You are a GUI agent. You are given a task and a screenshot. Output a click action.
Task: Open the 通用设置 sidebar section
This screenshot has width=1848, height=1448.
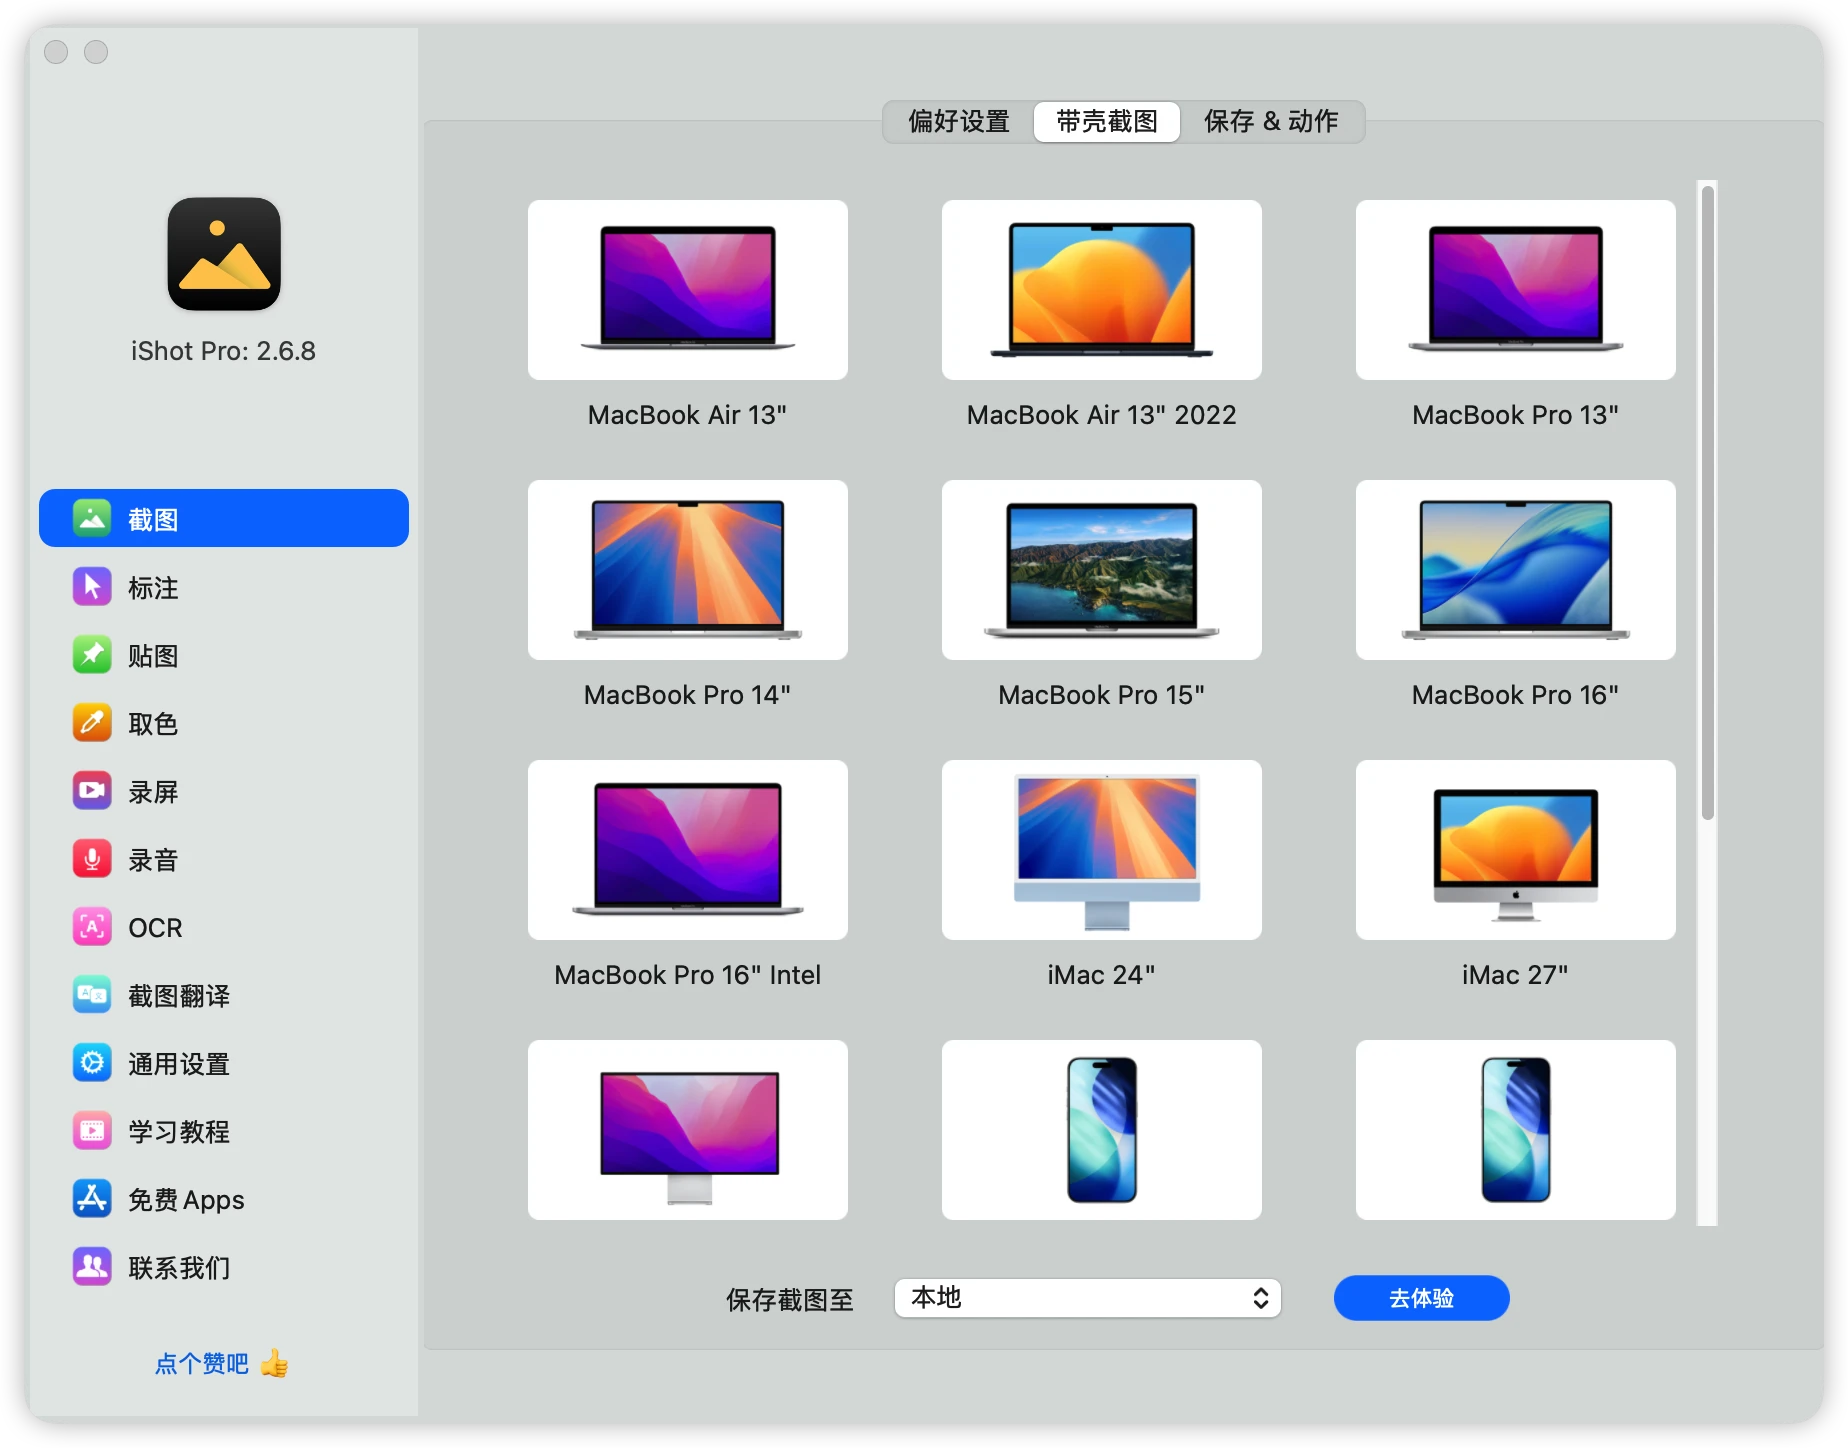224,1063
